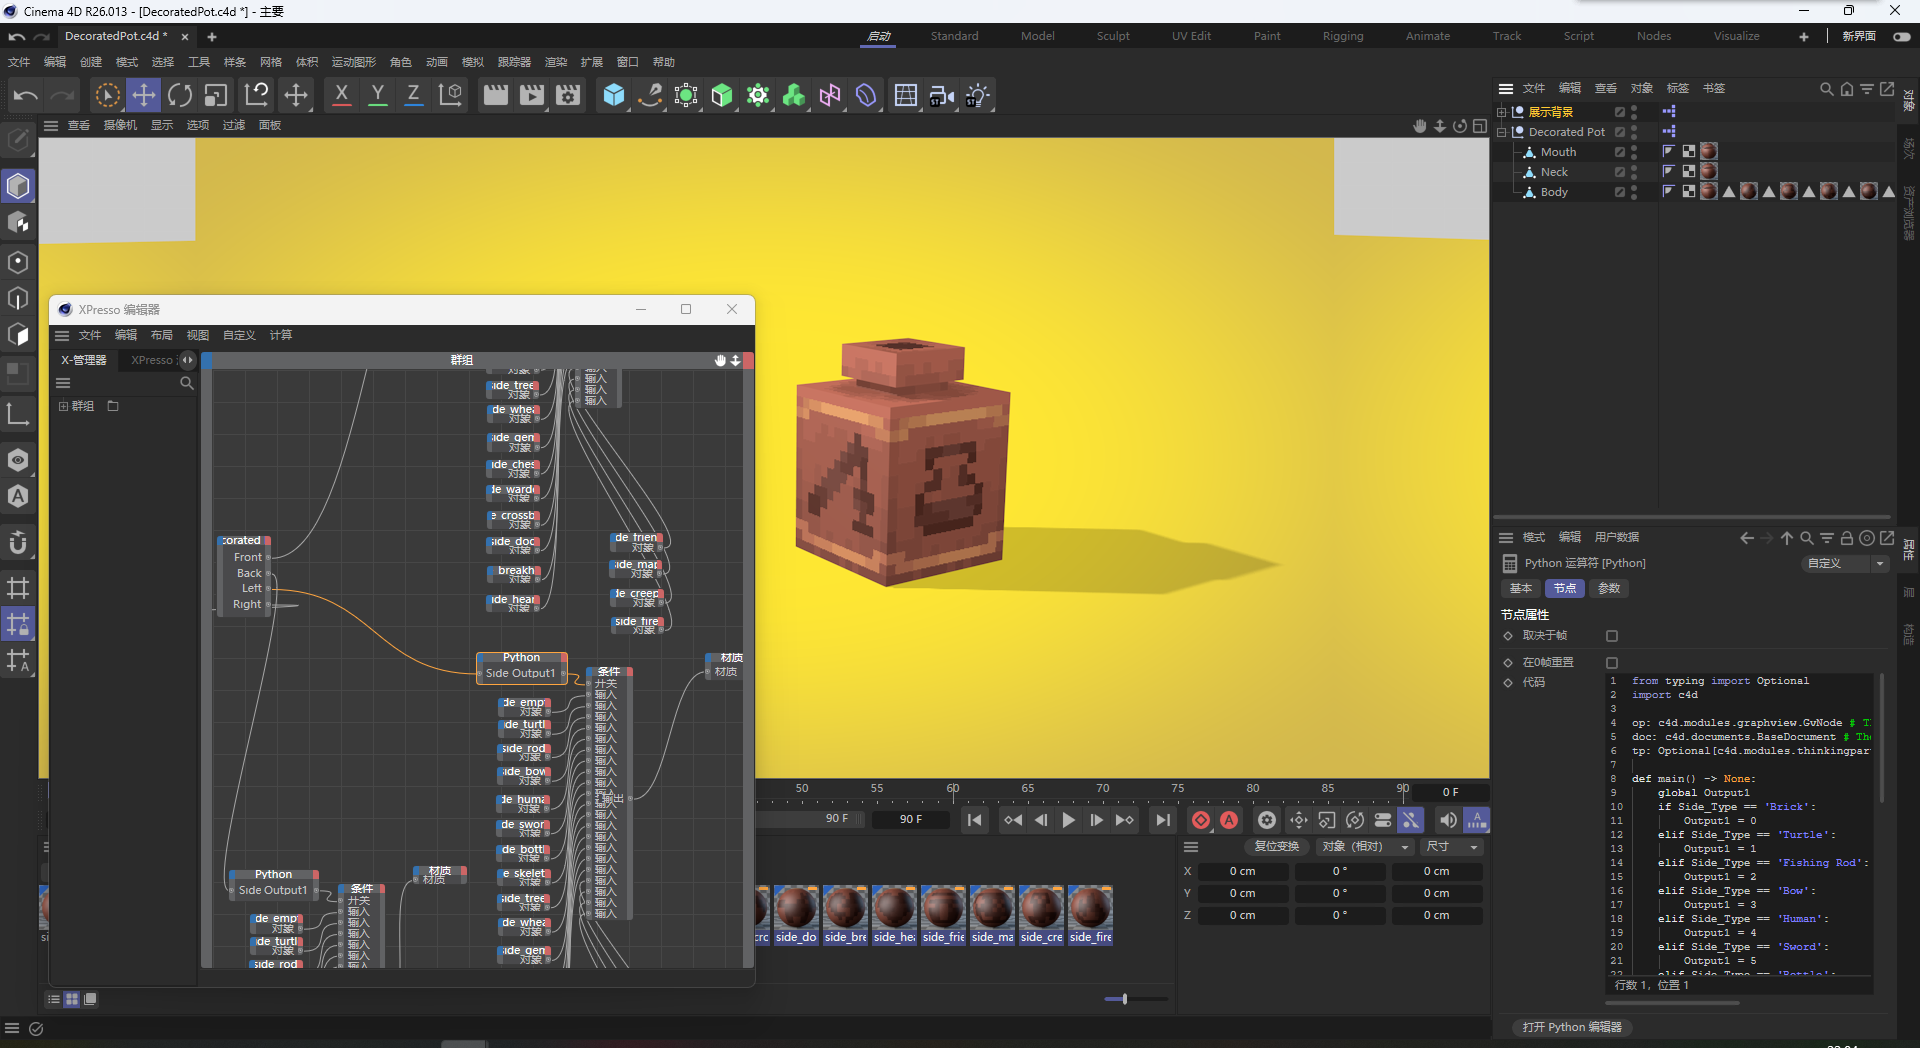Screen dimensions: 1920x1048
Task: Expand the 代码 parameter diamond
Action: (1508, 683)
